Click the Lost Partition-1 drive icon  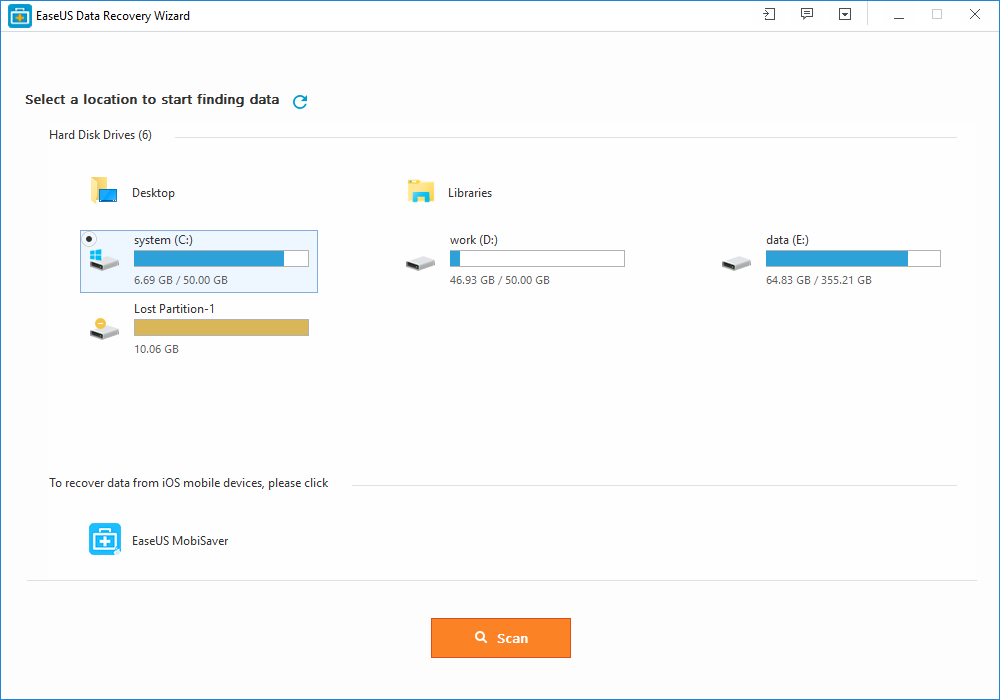[104, 329]
